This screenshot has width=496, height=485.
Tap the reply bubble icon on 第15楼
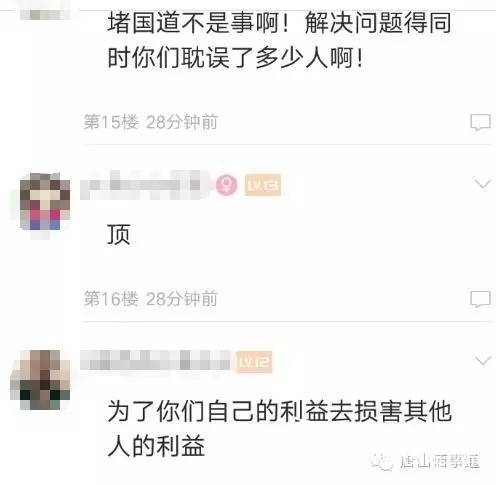[x=480, y=122]
